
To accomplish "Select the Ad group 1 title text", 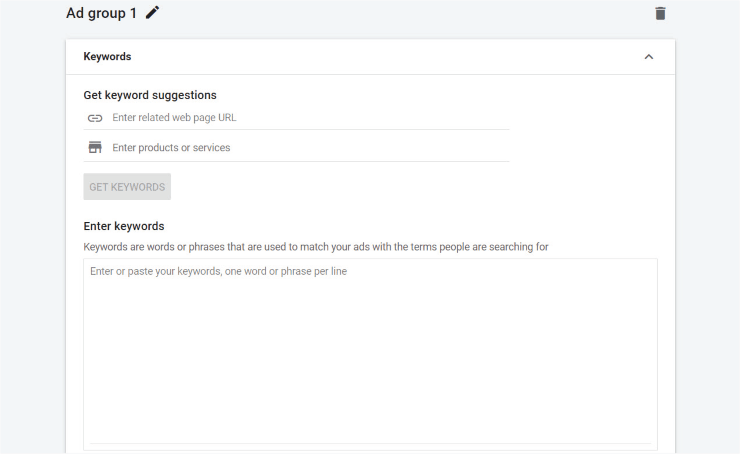I will tap(101, 13).
